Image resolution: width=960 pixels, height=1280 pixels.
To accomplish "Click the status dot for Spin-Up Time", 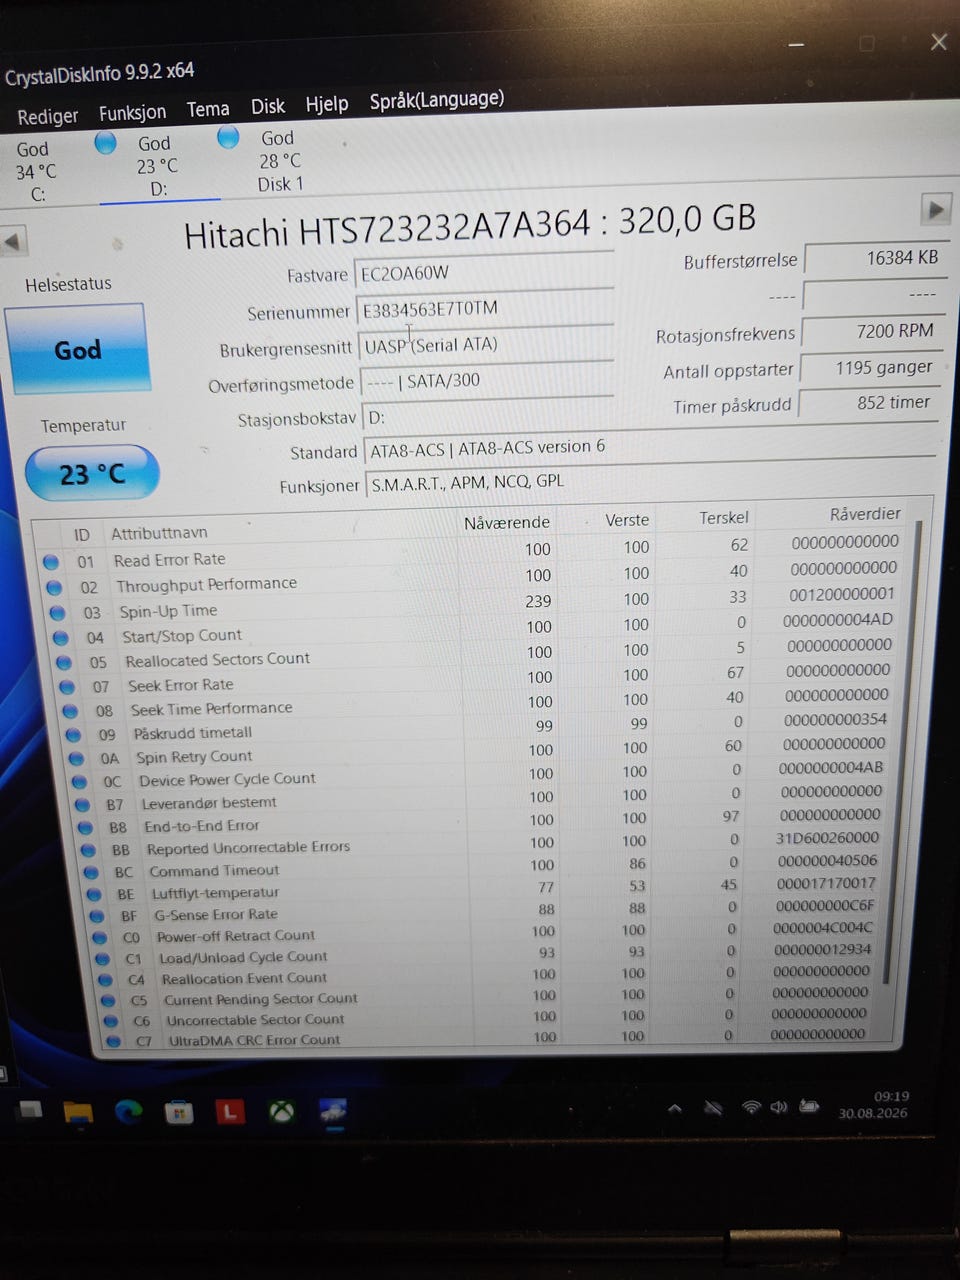I will pos(57,613).
